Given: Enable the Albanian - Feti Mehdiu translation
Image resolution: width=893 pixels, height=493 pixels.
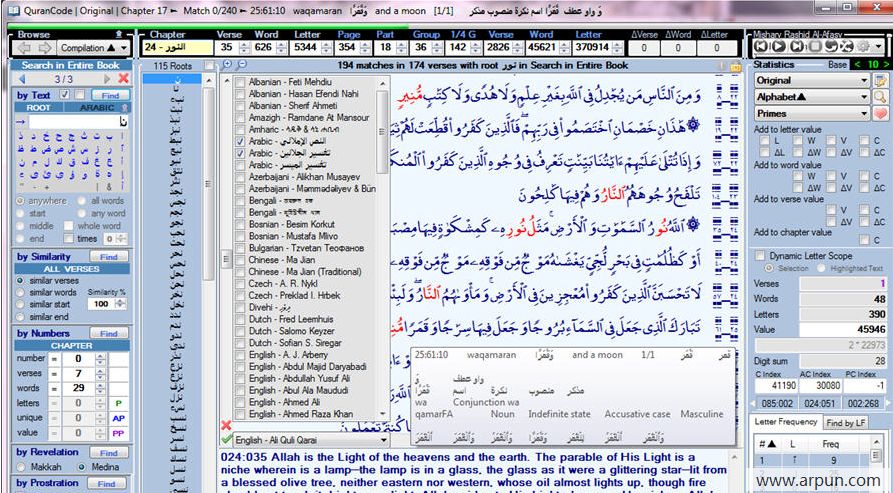Looking at the screenshot, I should [240, 80].
